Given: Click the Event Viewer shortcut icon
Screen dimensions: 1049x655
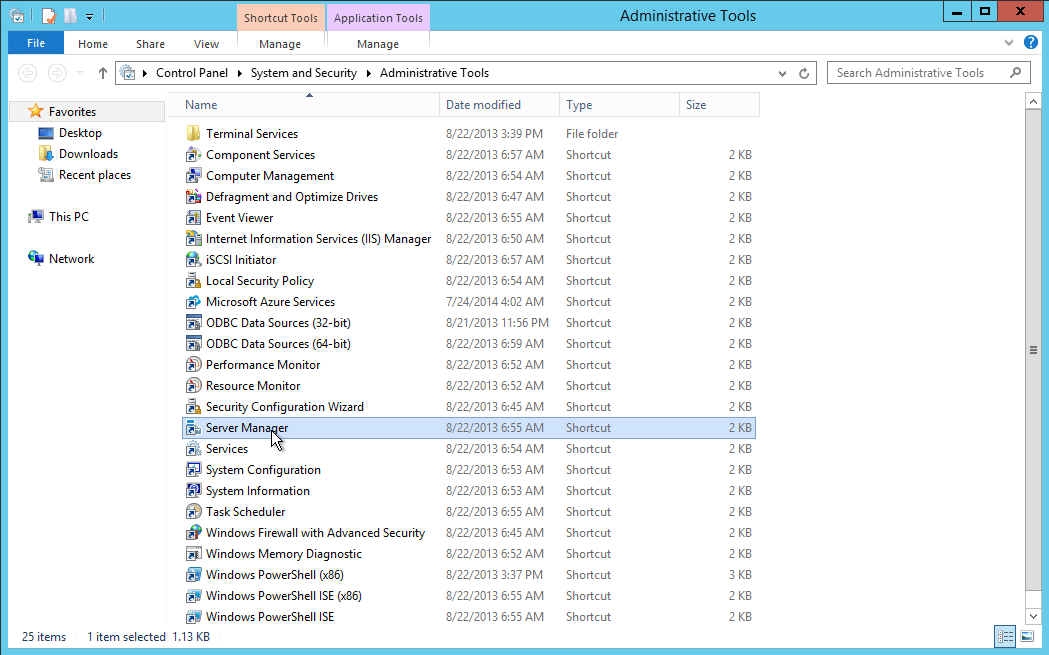Looking at the screenshot, I should click(x=193, y=217).
